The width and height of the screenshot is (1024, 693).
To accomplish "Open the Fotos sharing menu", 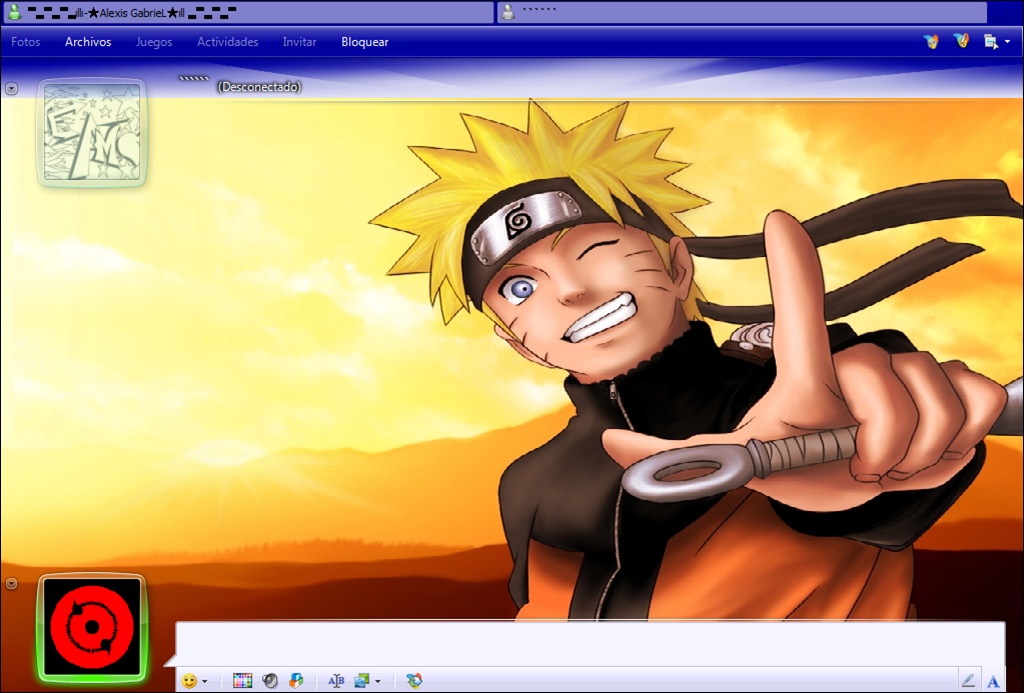I will 25,42.
